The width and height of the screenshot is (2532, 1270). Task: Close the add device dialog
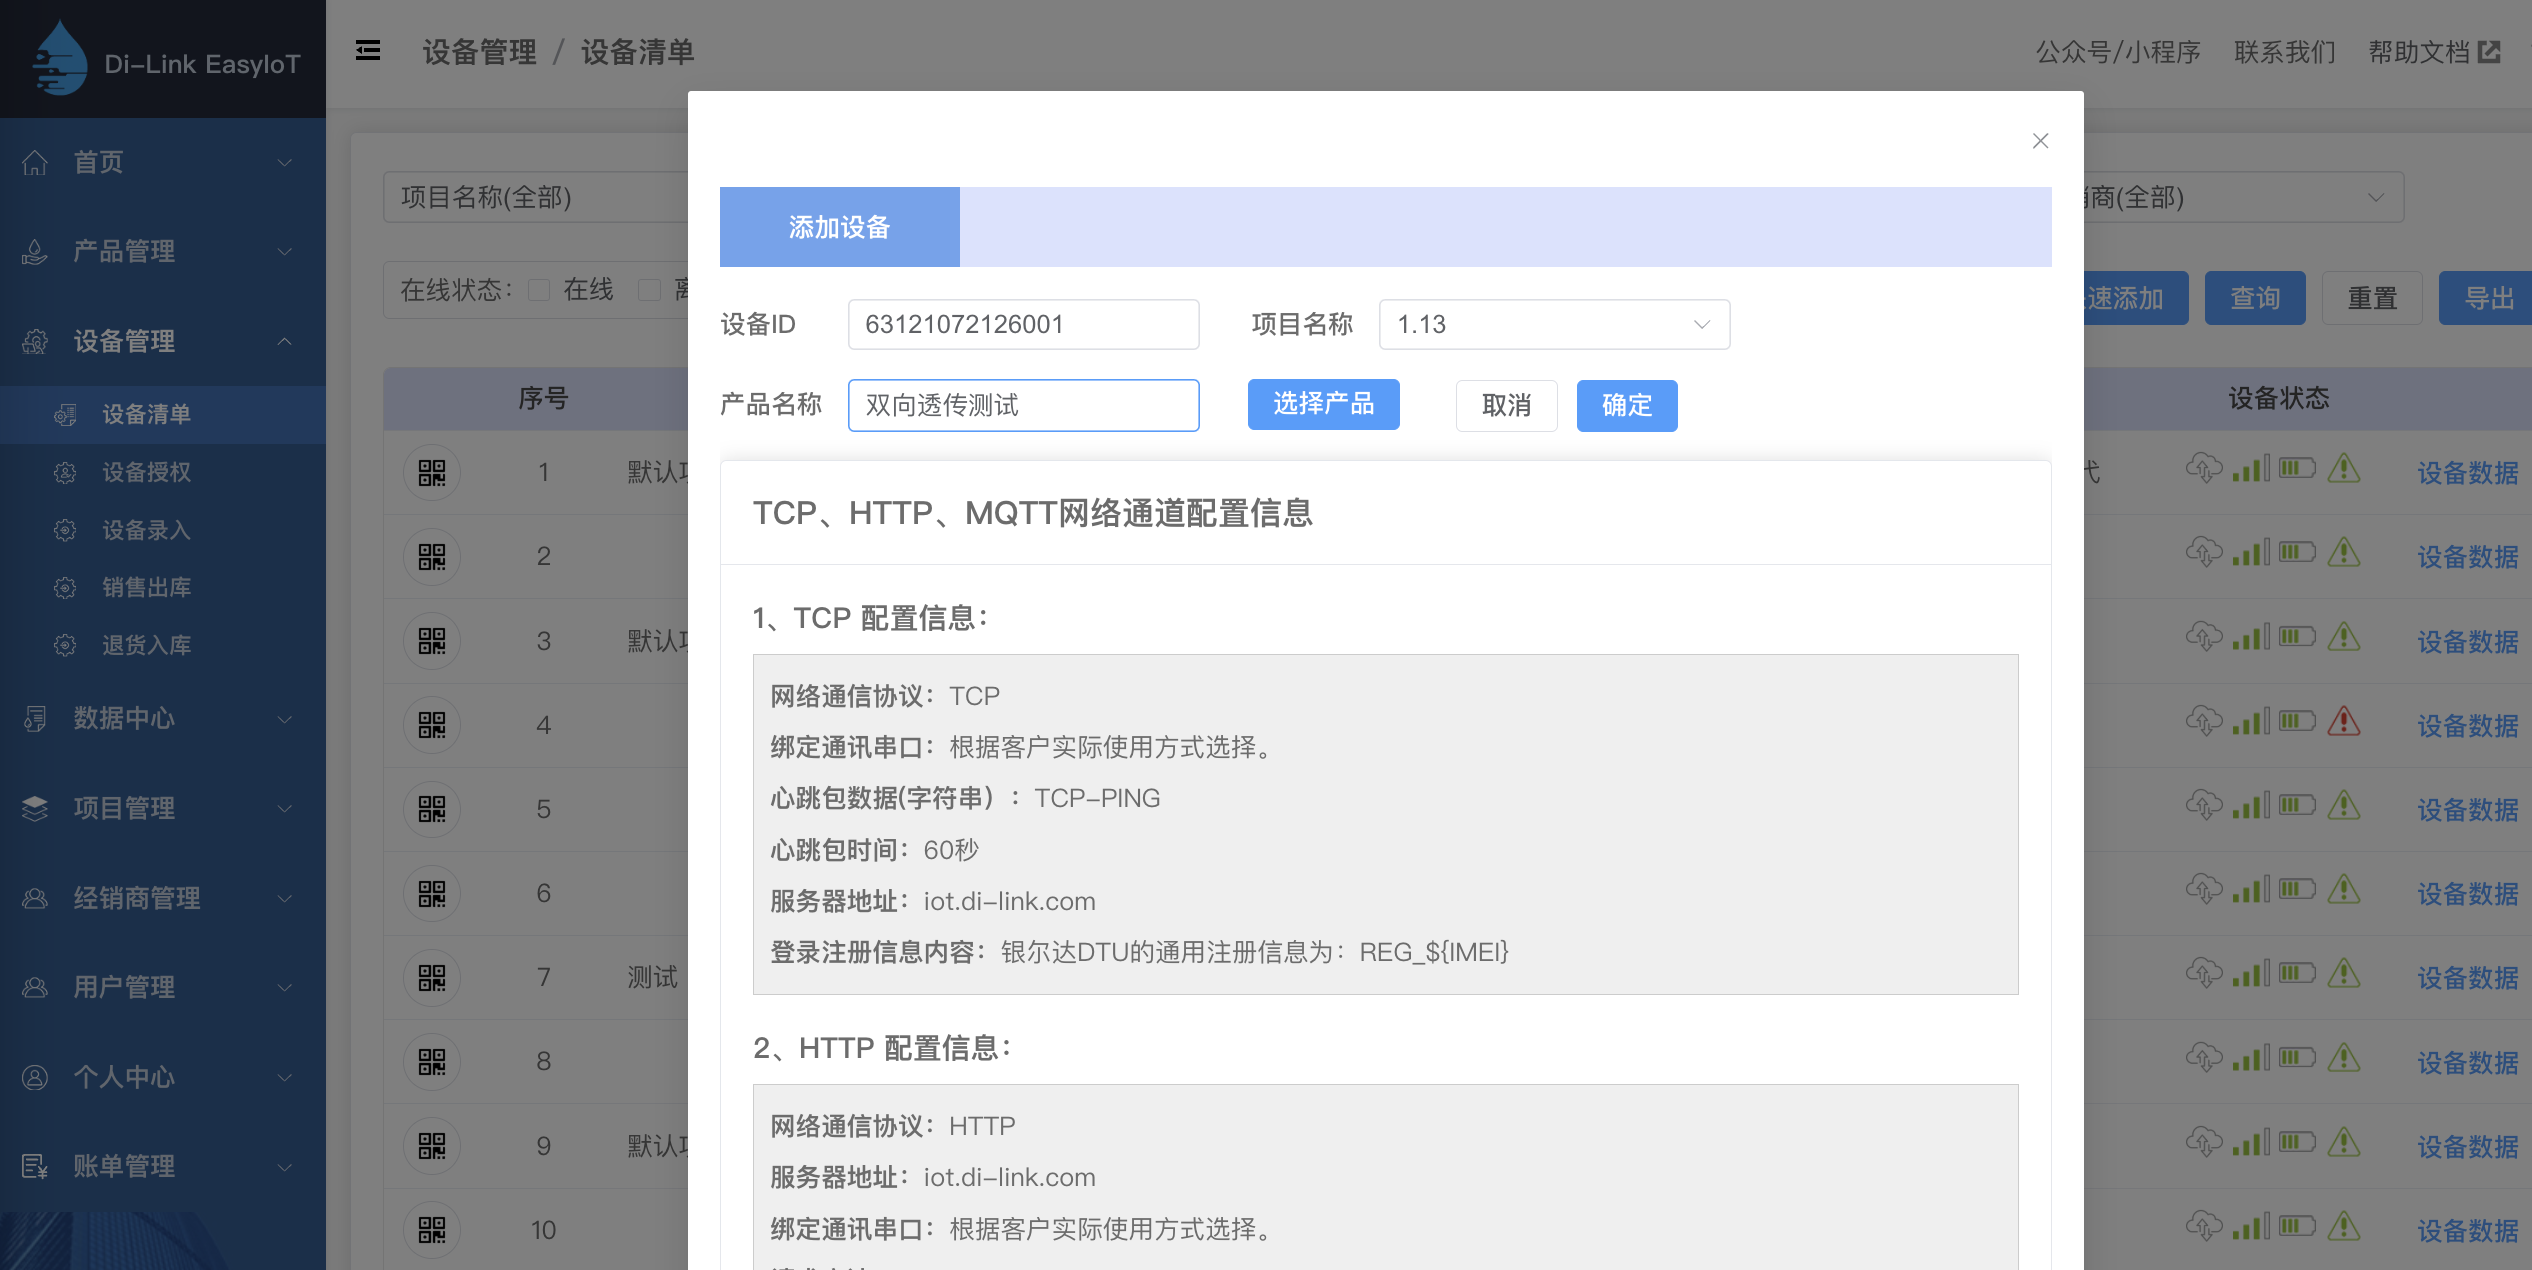[2040, 141]
